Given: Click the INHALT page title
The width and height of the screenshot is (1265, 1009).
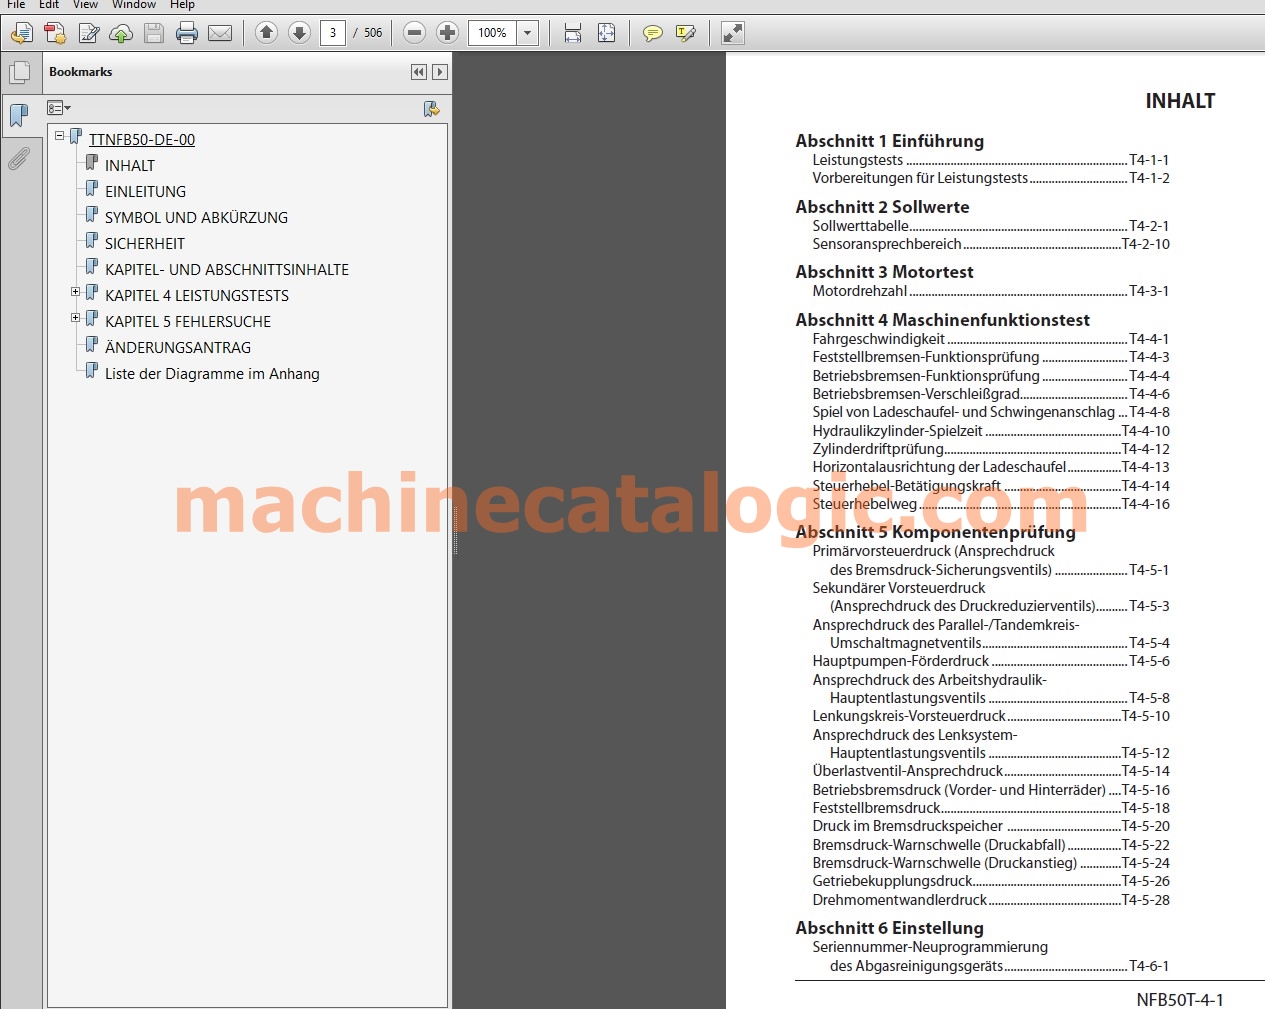Looking at the screenshot, I should click(1180, 101).
